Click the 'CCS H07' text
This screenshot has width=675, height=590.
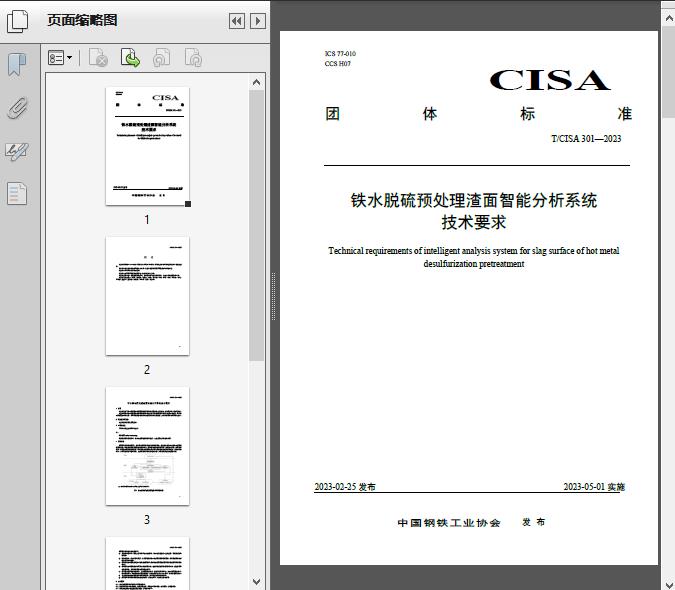[x=338, y=64]
